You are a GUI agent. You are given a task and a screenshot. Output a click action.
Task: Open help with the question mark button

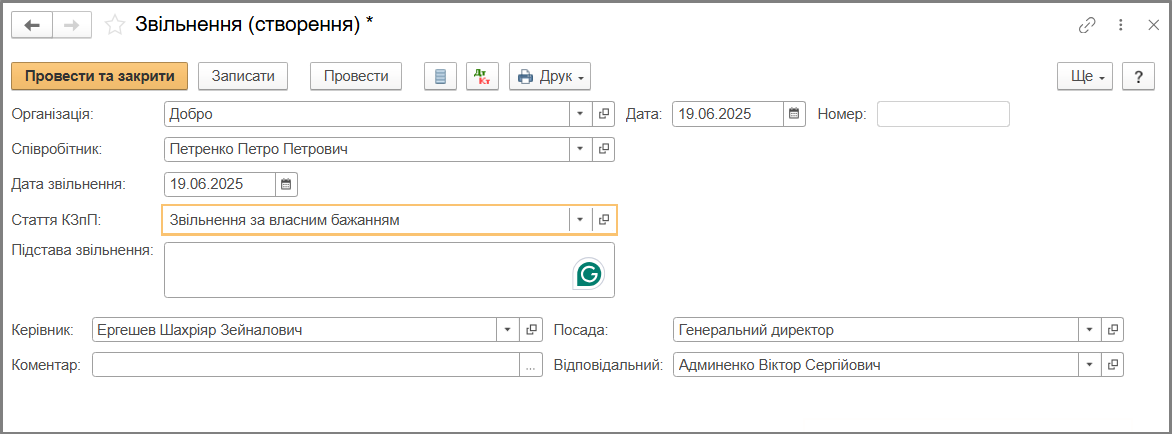(x=1138, y=76)
